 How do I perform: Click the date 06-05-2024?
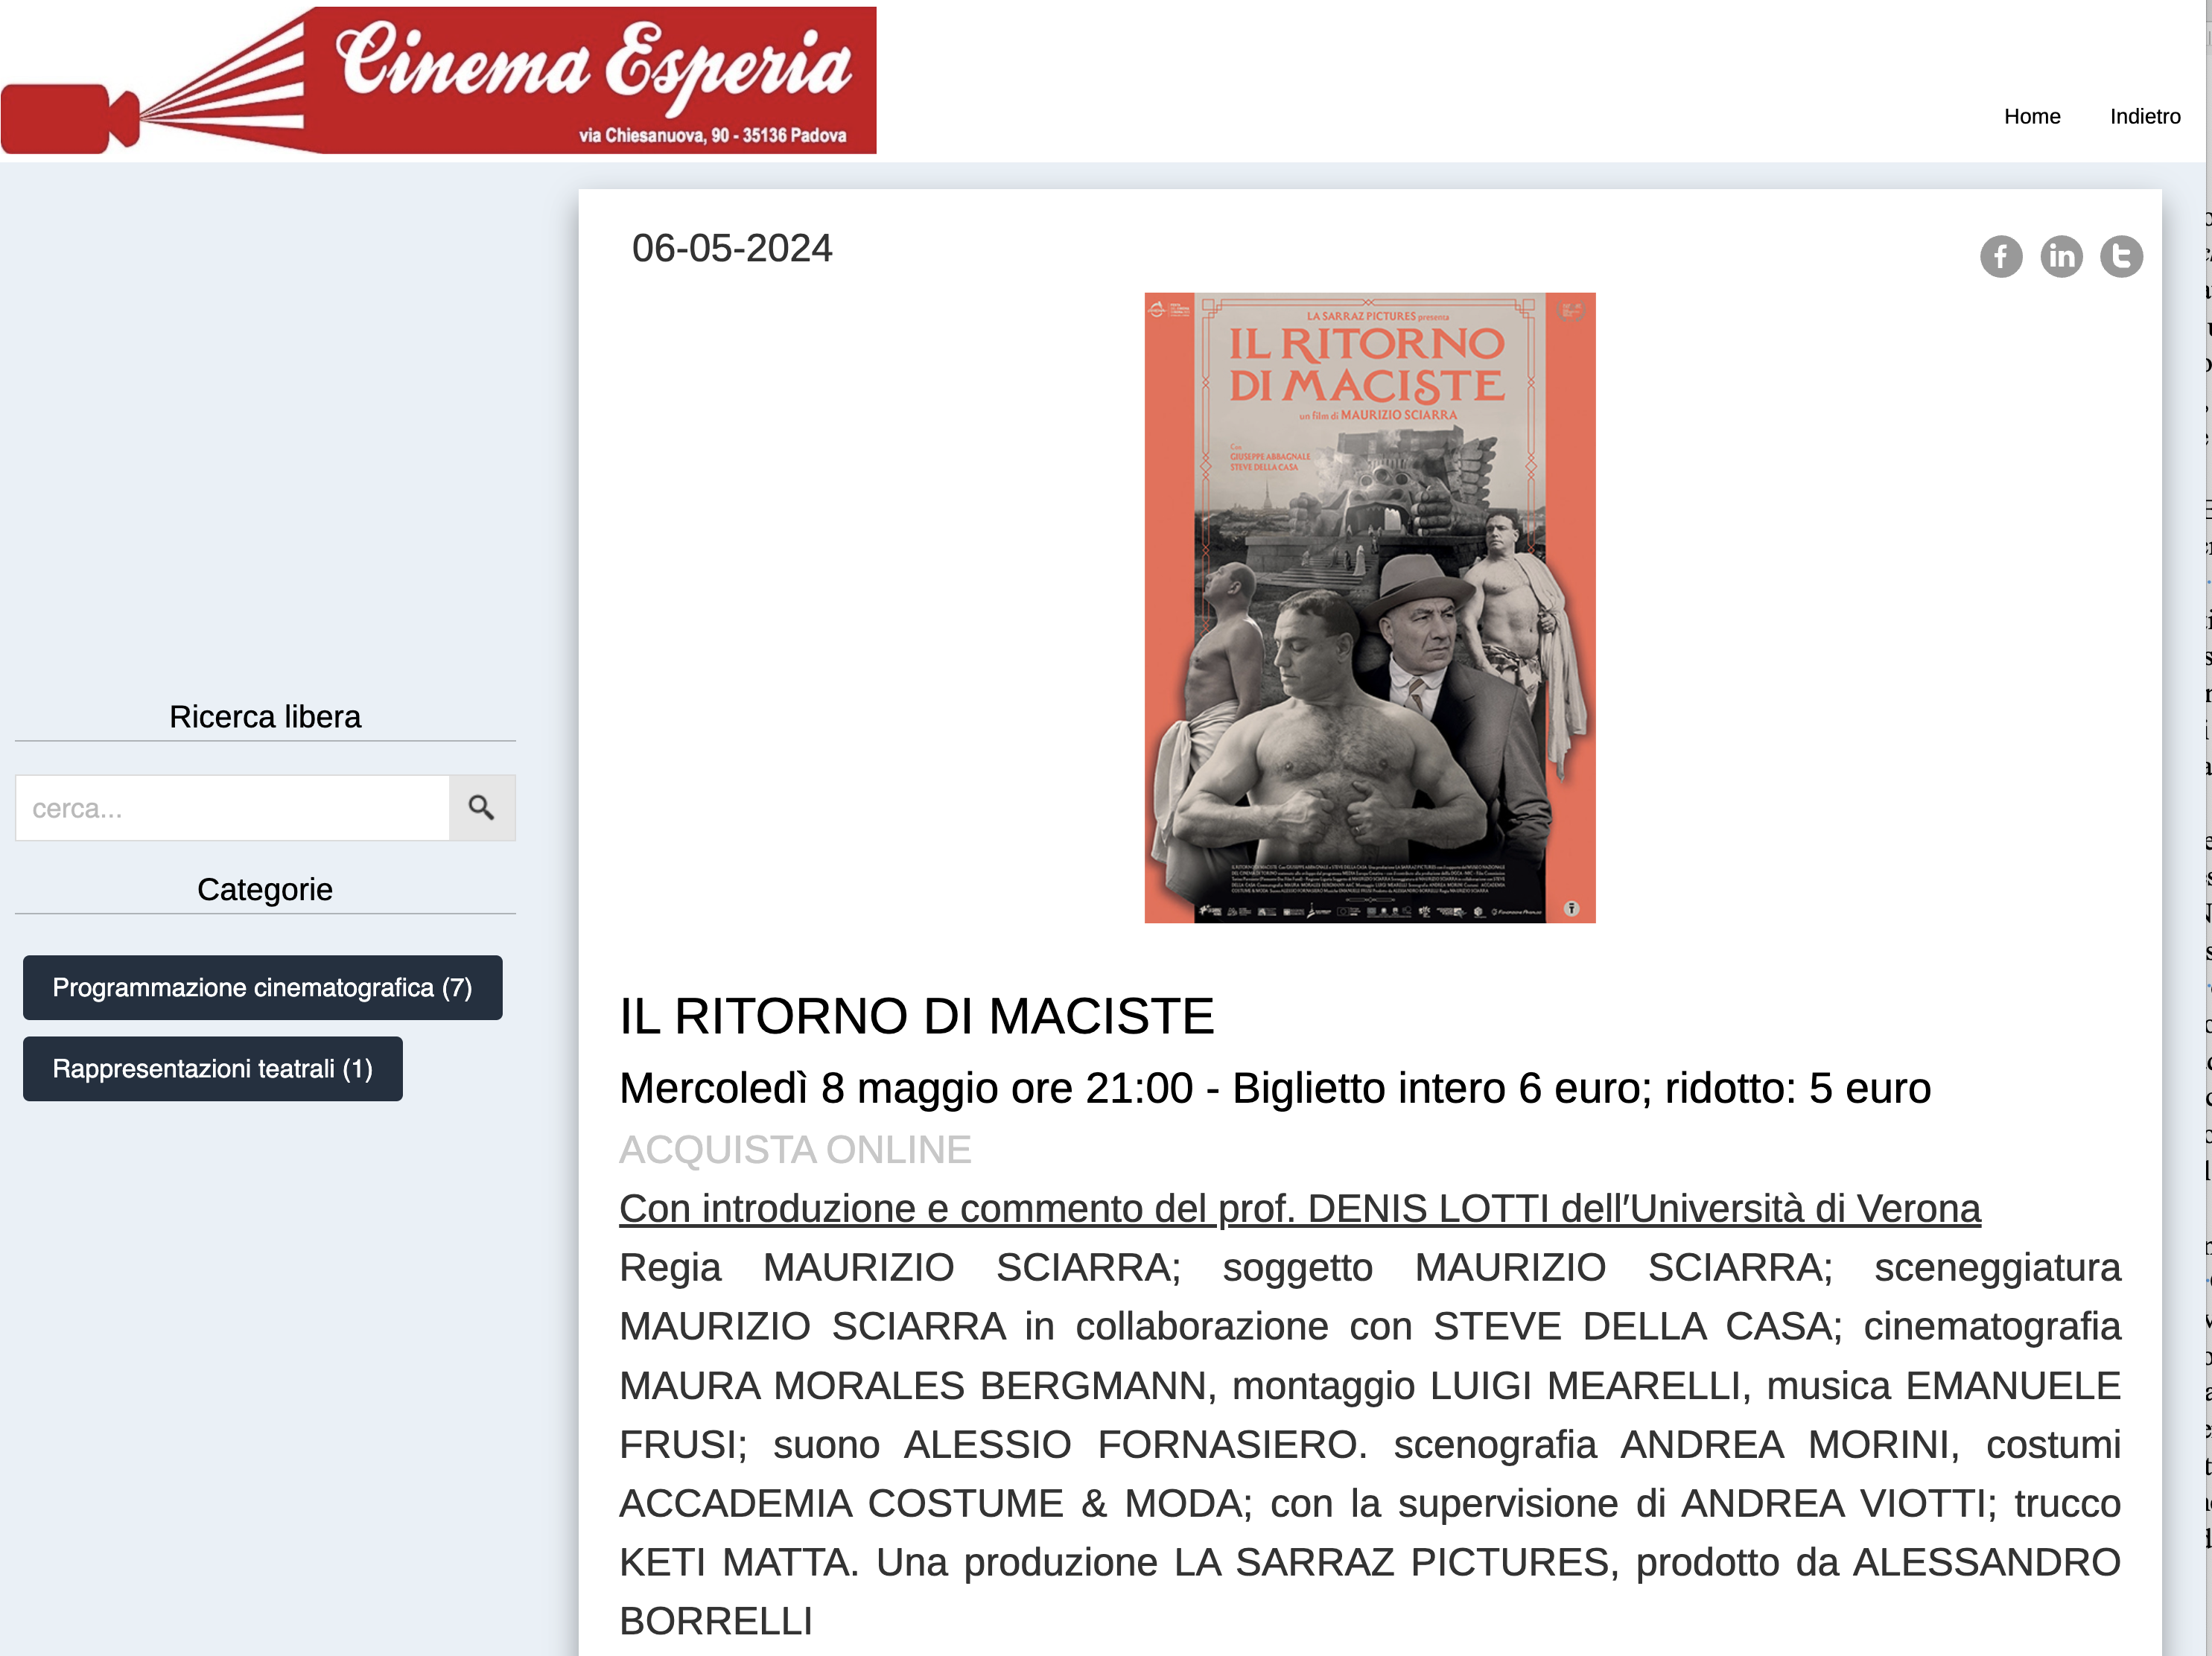pos(732,248)
